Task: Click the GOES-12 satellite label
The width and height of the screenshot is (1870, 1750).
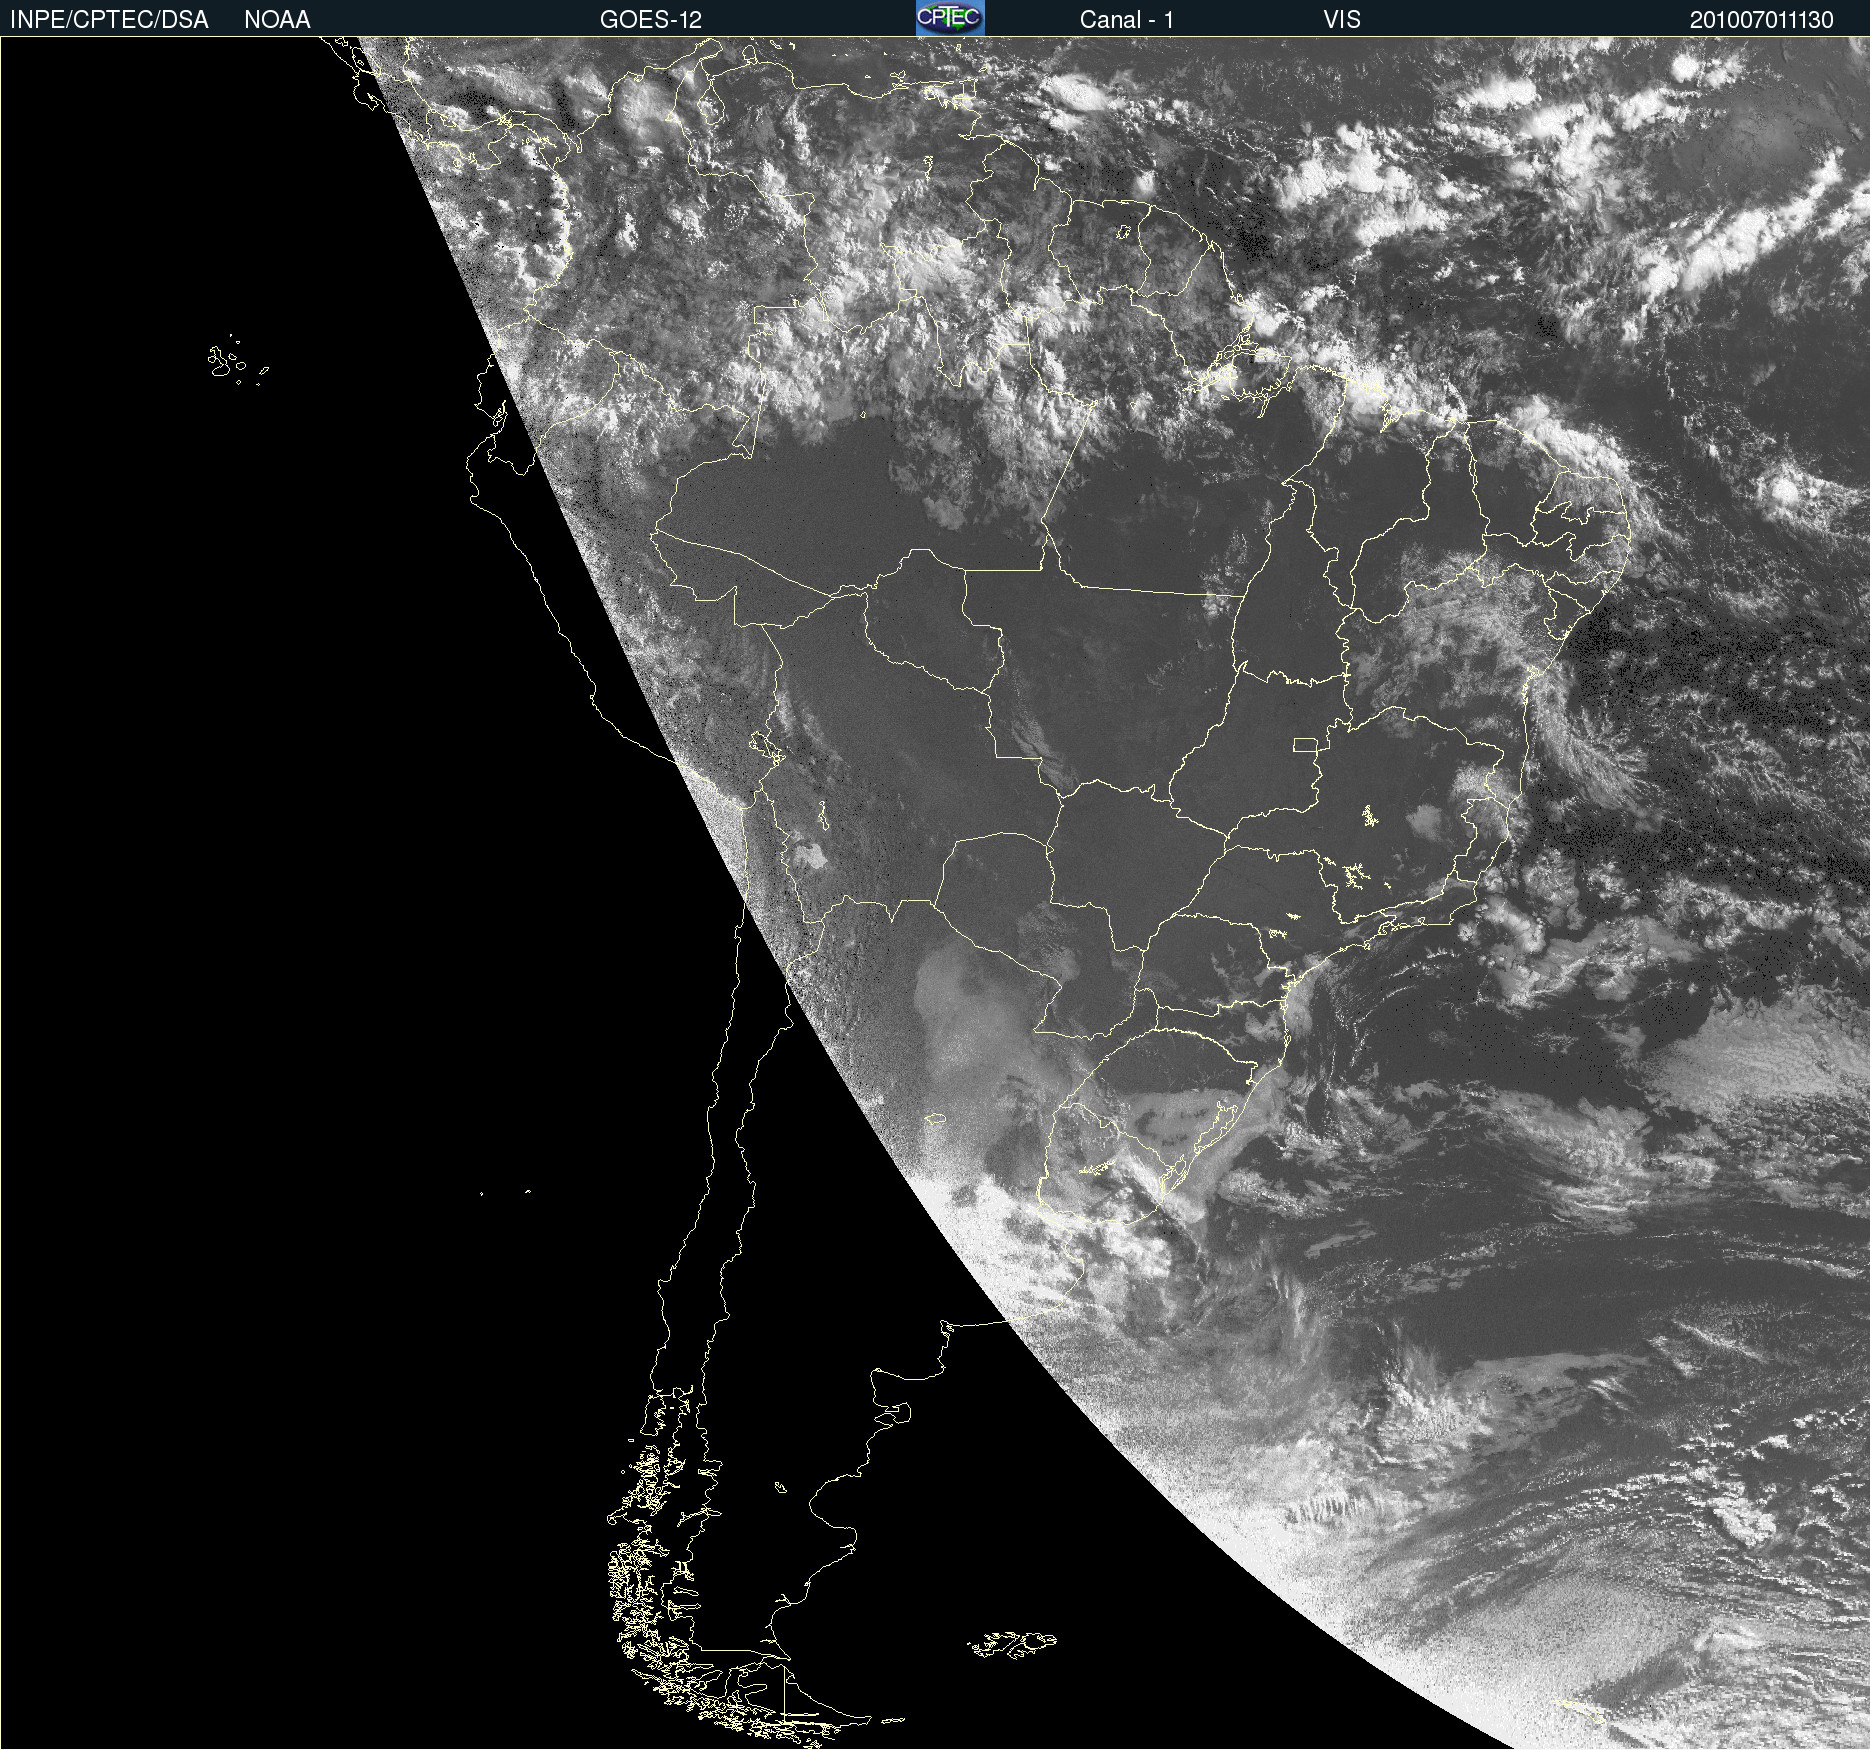Action: (x=651, y=20)
